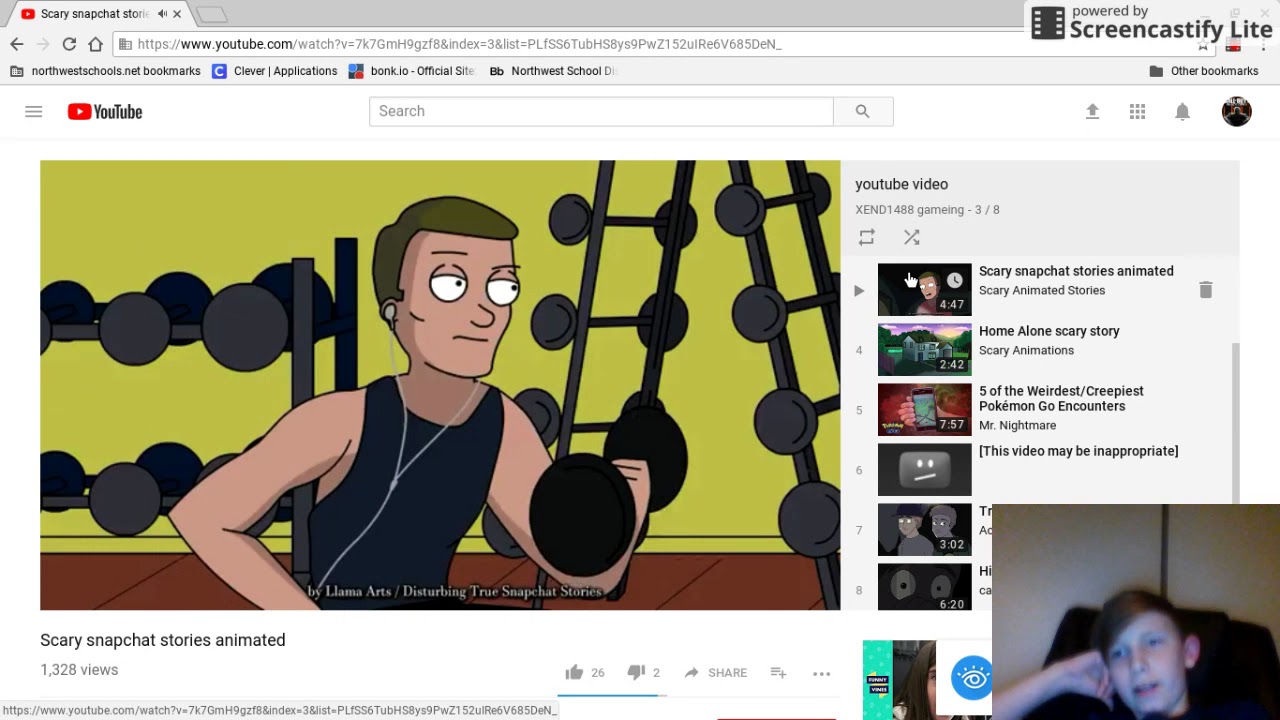Reload the page
Image resolution: width=1280 pixels, height=720 pixels.
point(69,44)
